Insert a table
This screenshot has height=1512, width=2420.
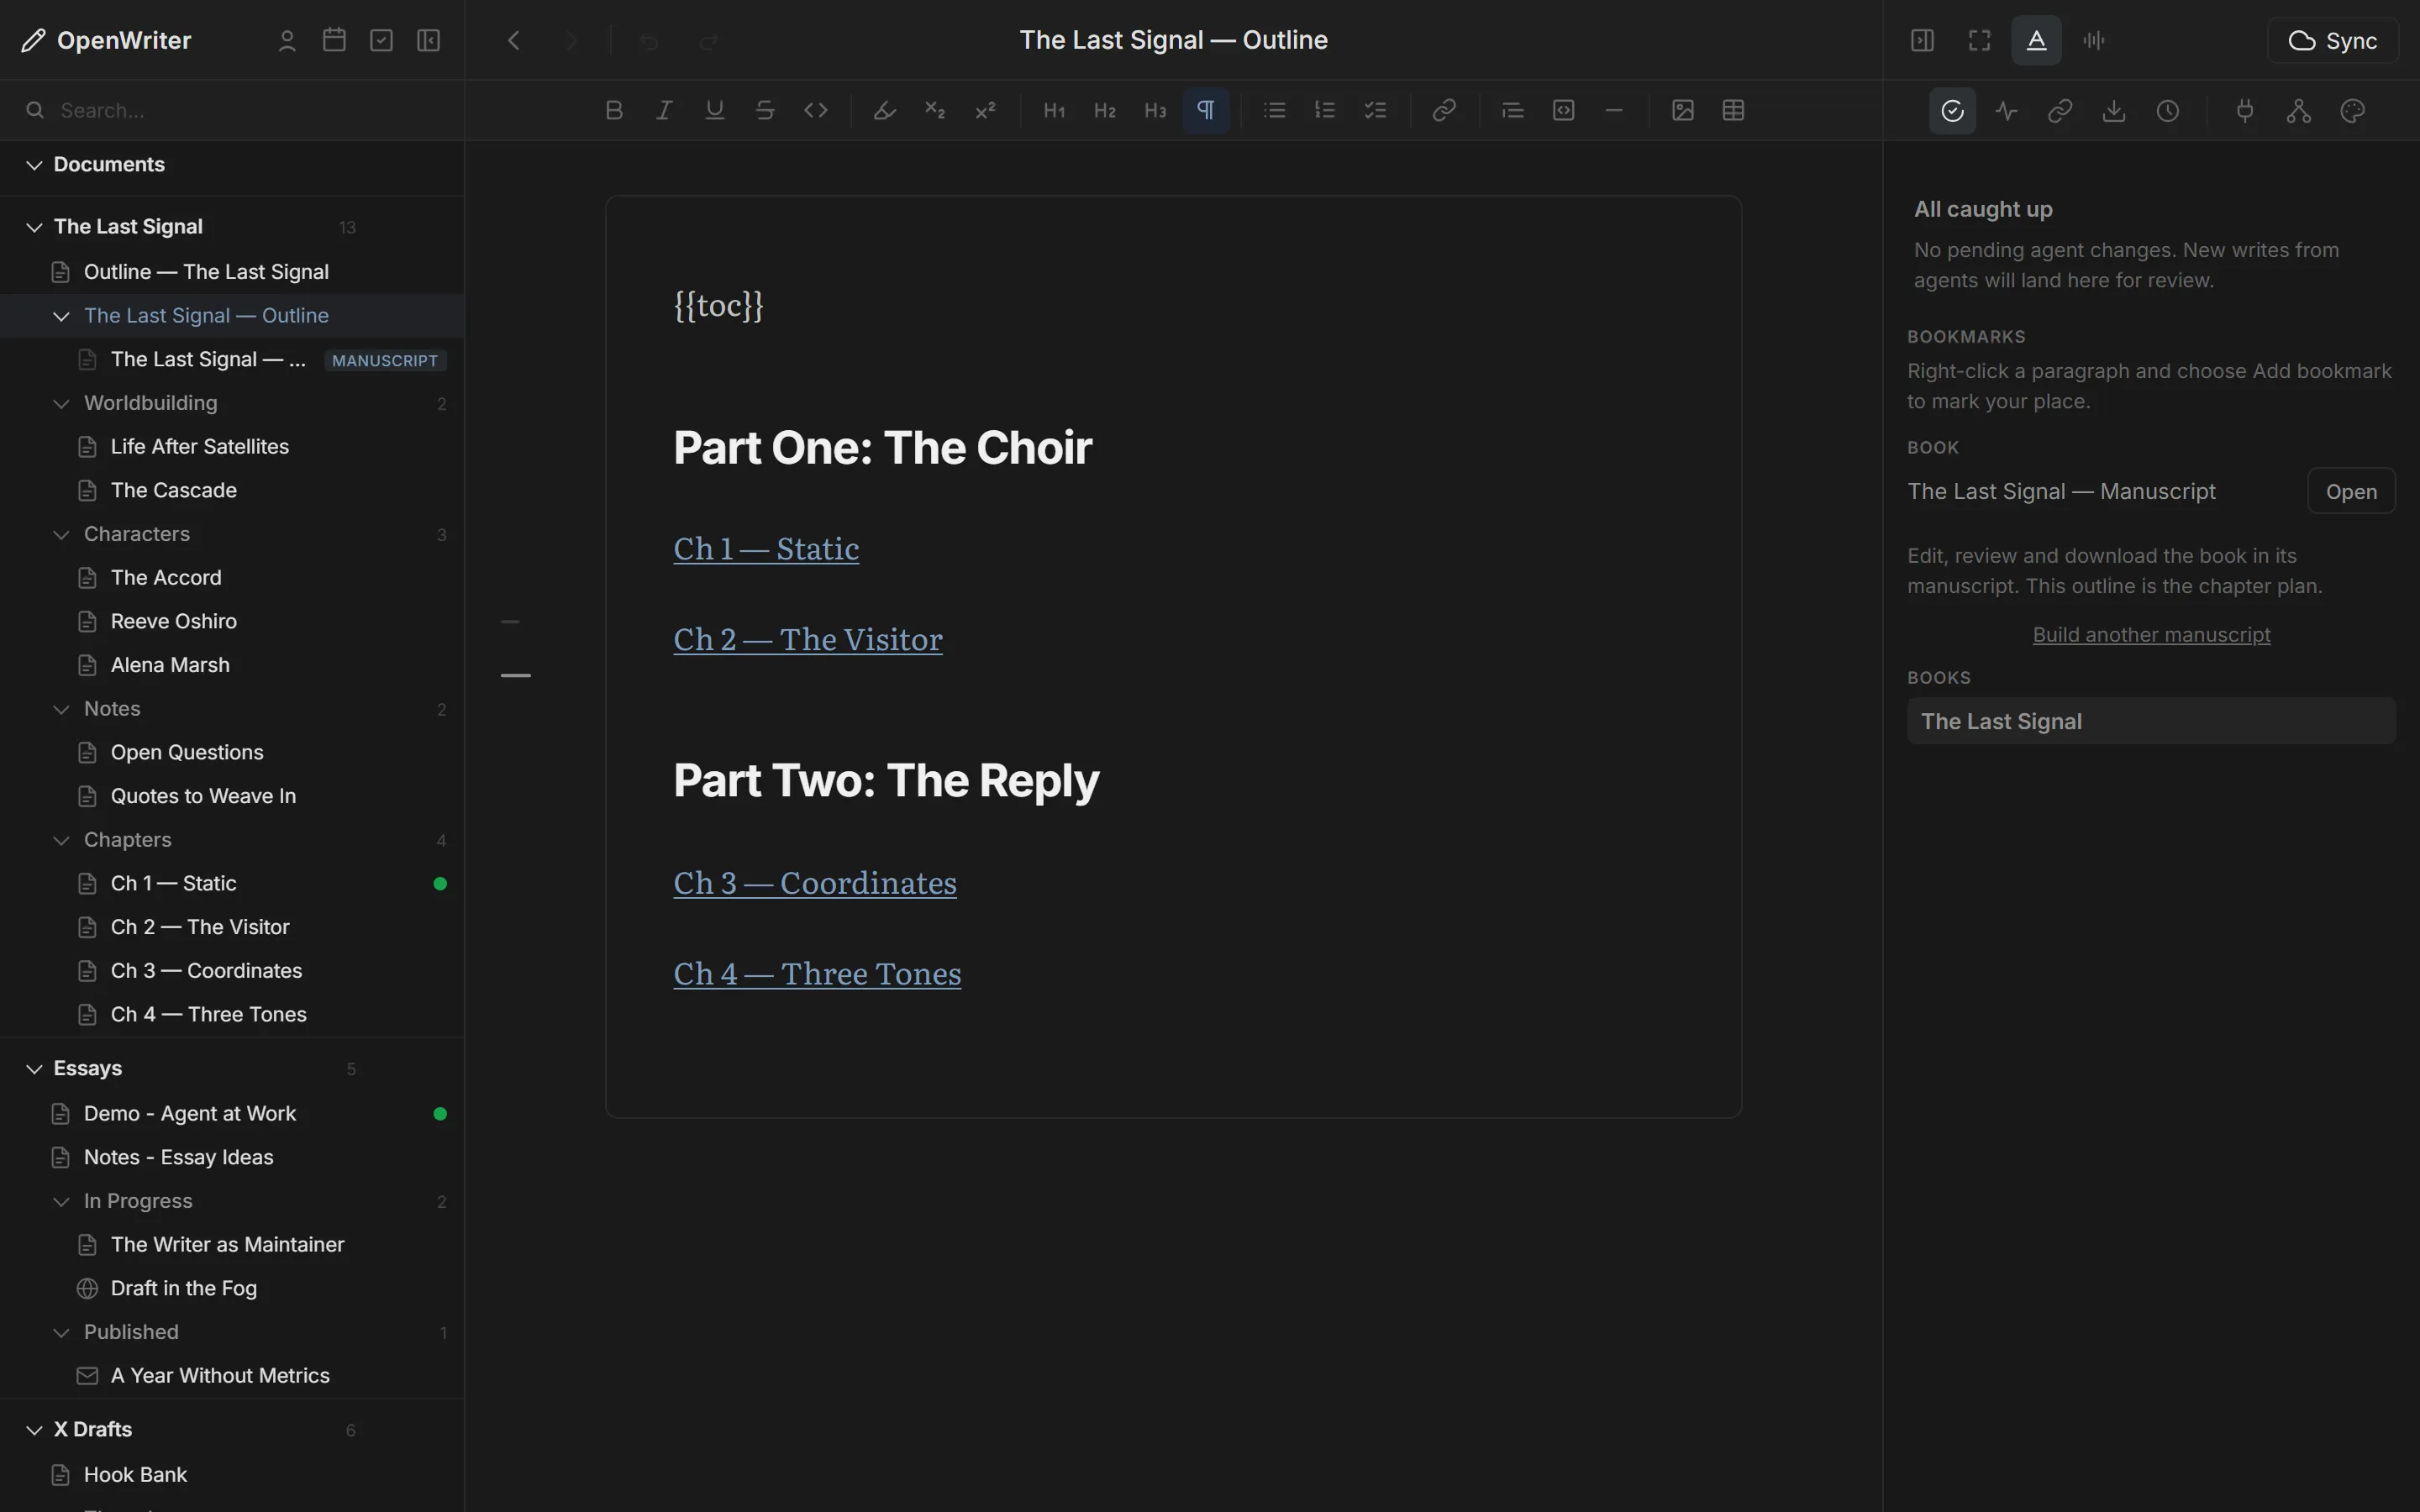[x=1734, y=110]
